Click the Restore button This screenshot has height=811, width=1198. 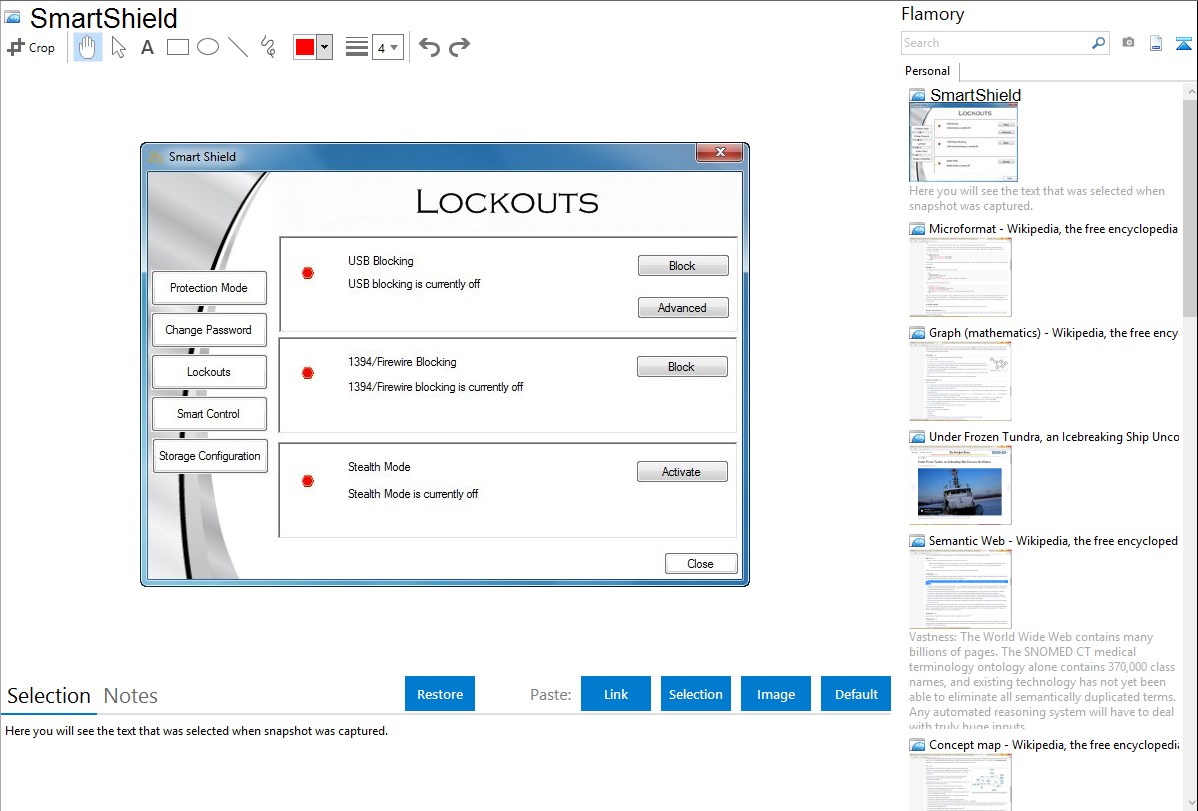pyautogui.click(x=440, y=694)
